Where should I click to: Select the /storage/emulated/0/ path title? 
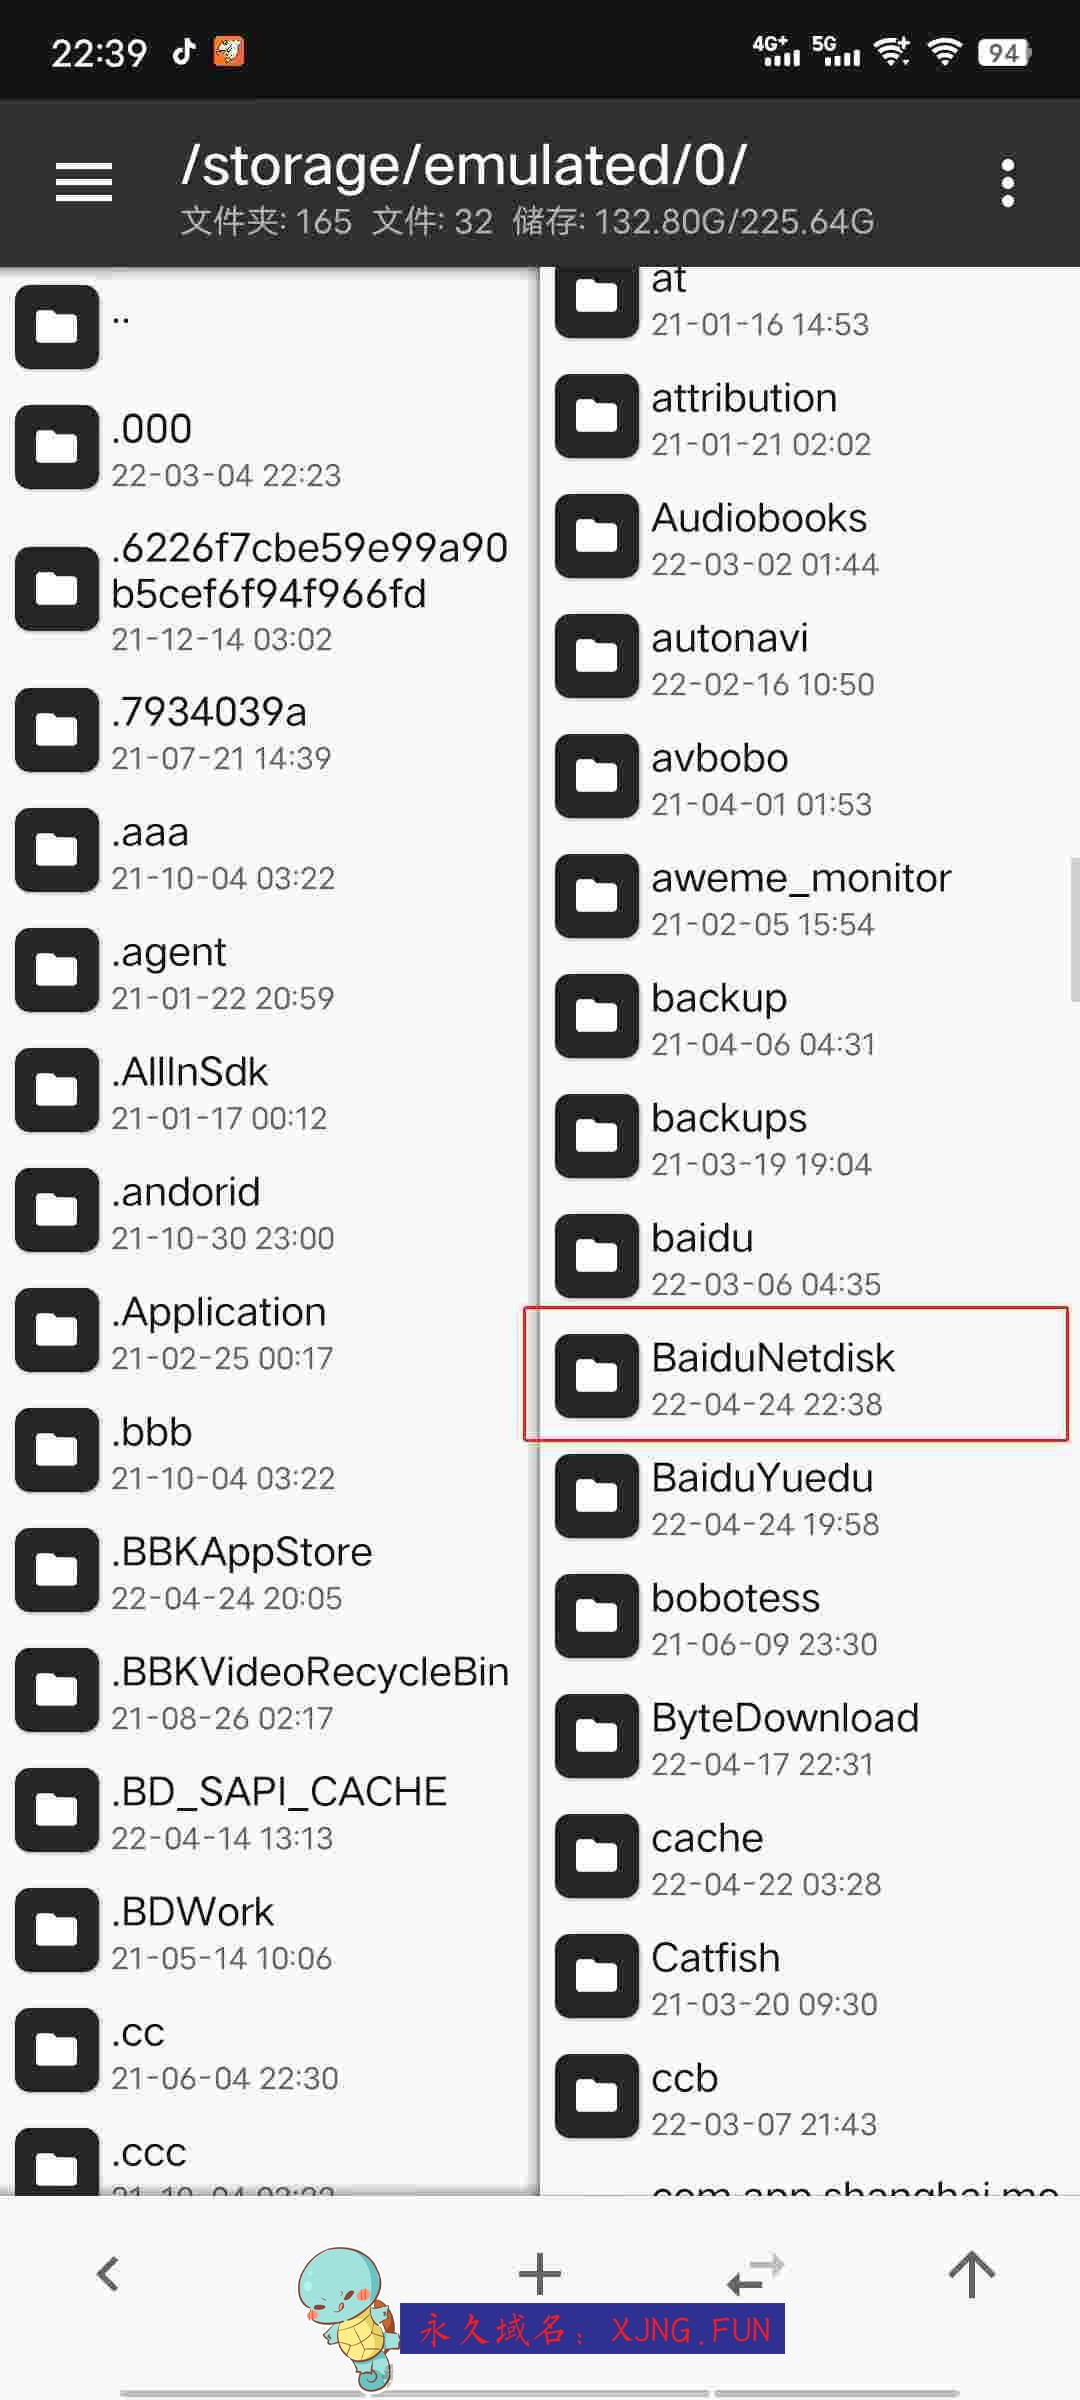[463, 165]
